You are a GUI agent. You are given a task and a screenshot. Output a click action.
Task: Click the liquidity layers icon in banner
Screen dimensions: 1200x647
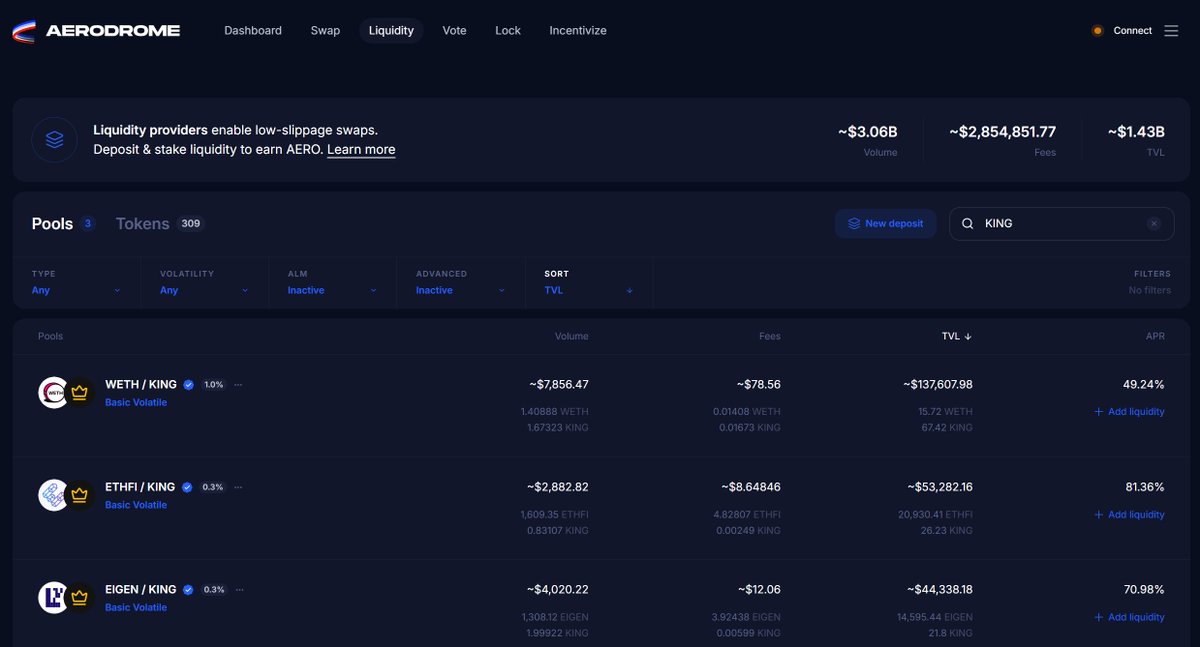[x=55, y=140]
